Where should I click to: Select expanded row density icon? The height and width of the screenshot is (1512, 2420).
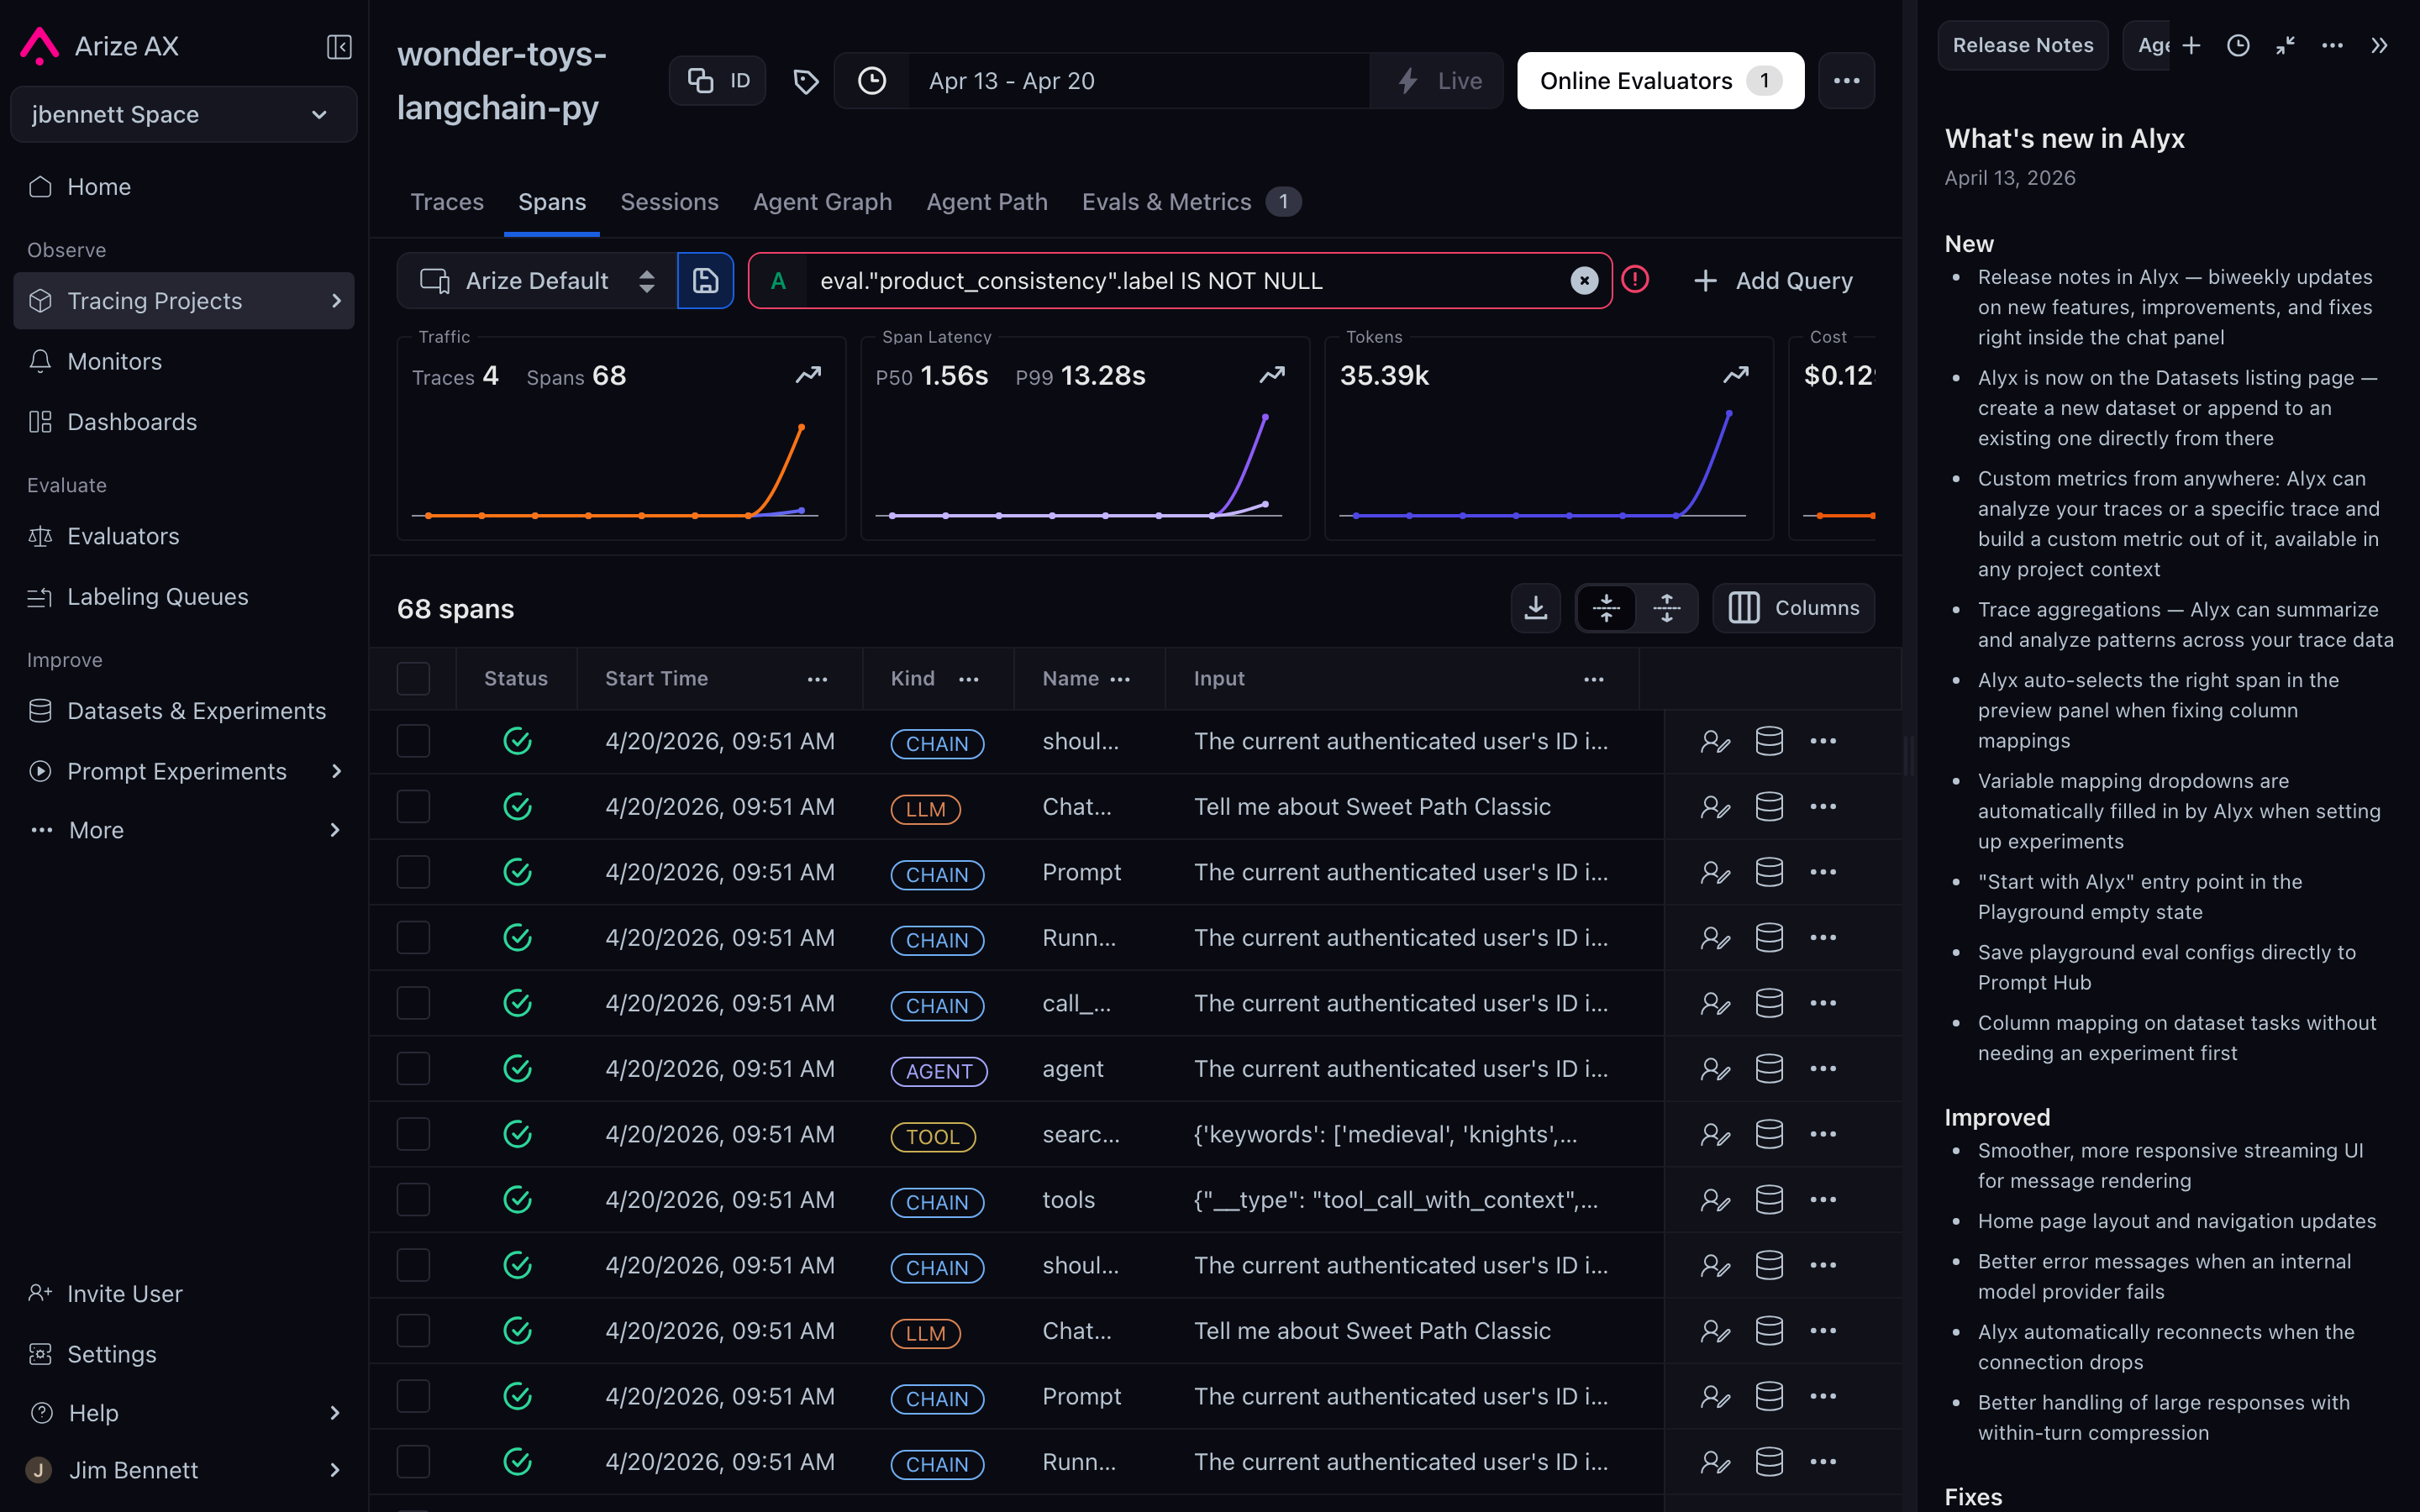1666,608
